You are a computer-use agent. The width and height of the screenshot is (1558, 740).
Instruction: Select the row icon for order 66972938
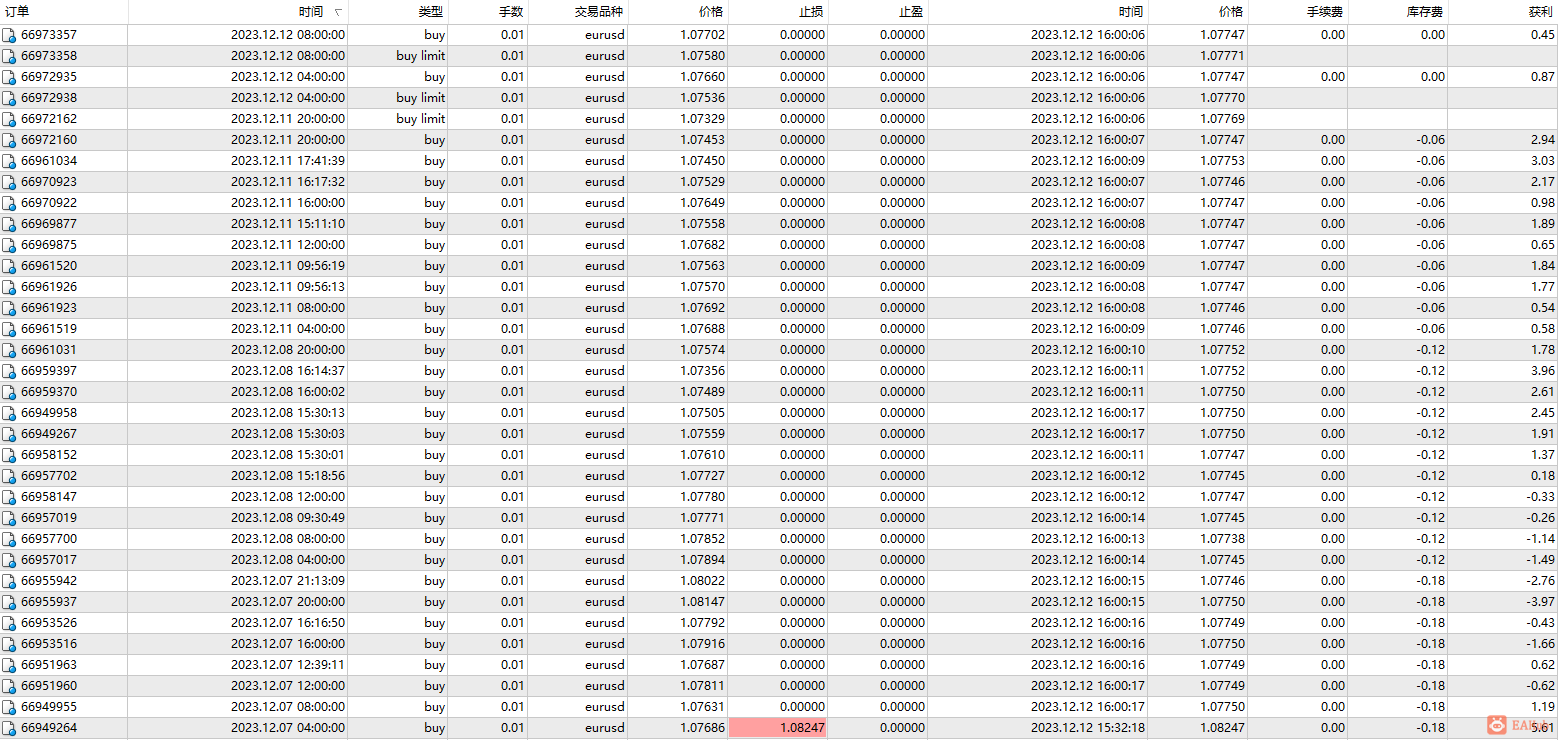pyautogui.click(x=10, y=98)
